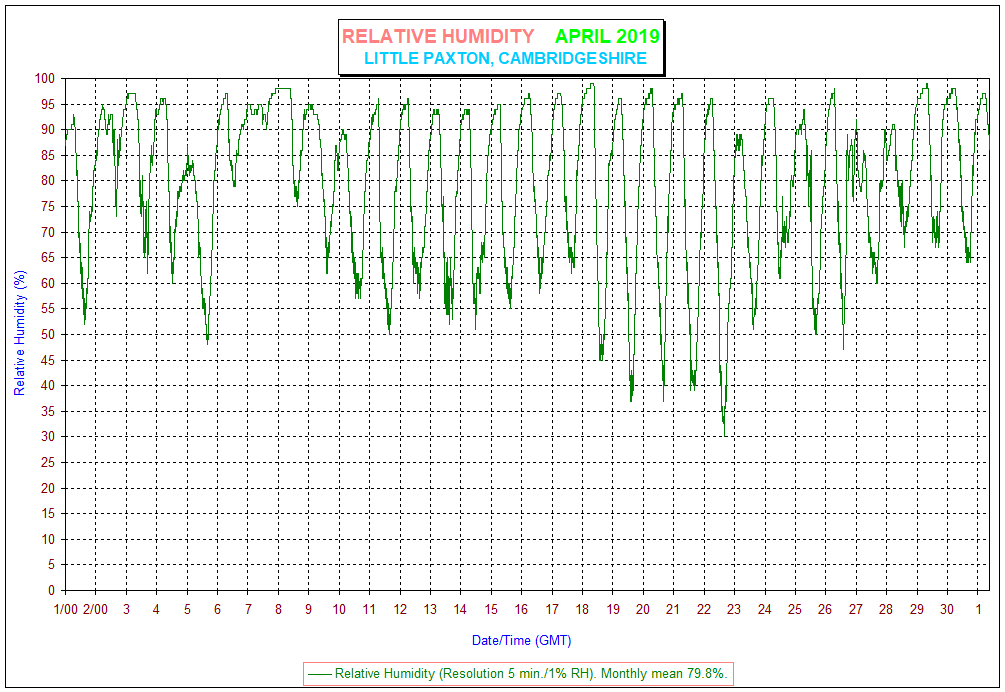Click the y-axis value 20
This screenshot has width=1005, height=692.
[x=49, y=488]
